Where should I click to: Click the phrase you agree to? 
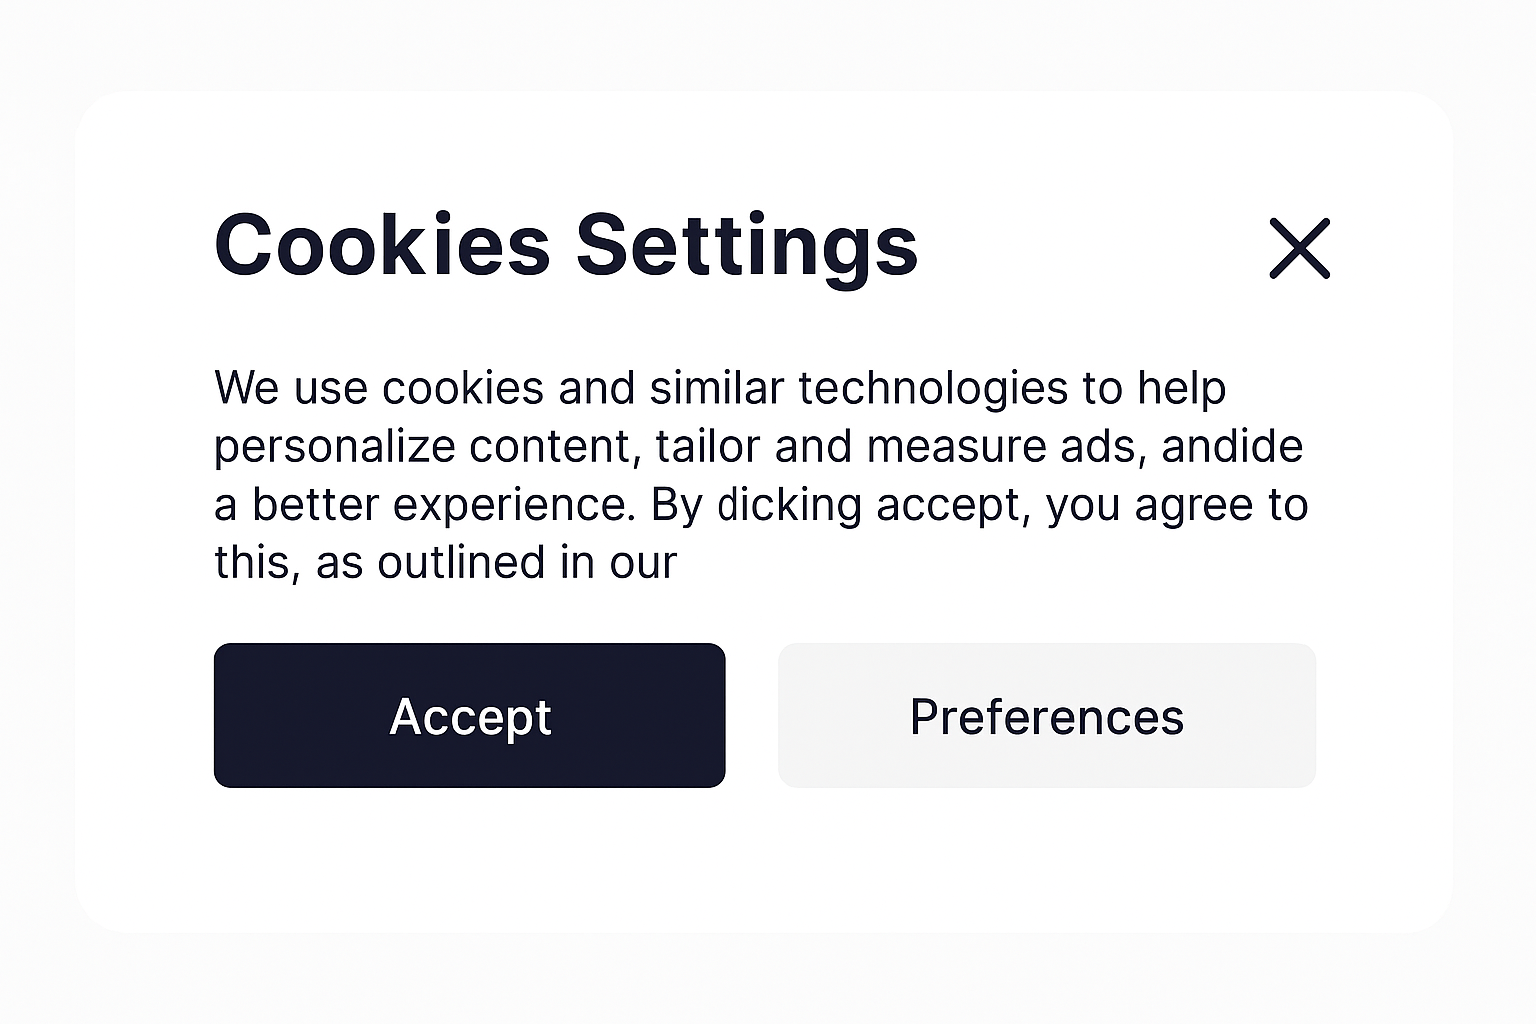(1177, 507)
